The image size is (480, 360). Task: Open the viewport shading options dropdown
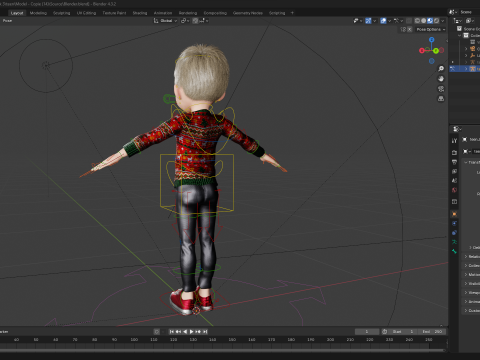(443, 21)
